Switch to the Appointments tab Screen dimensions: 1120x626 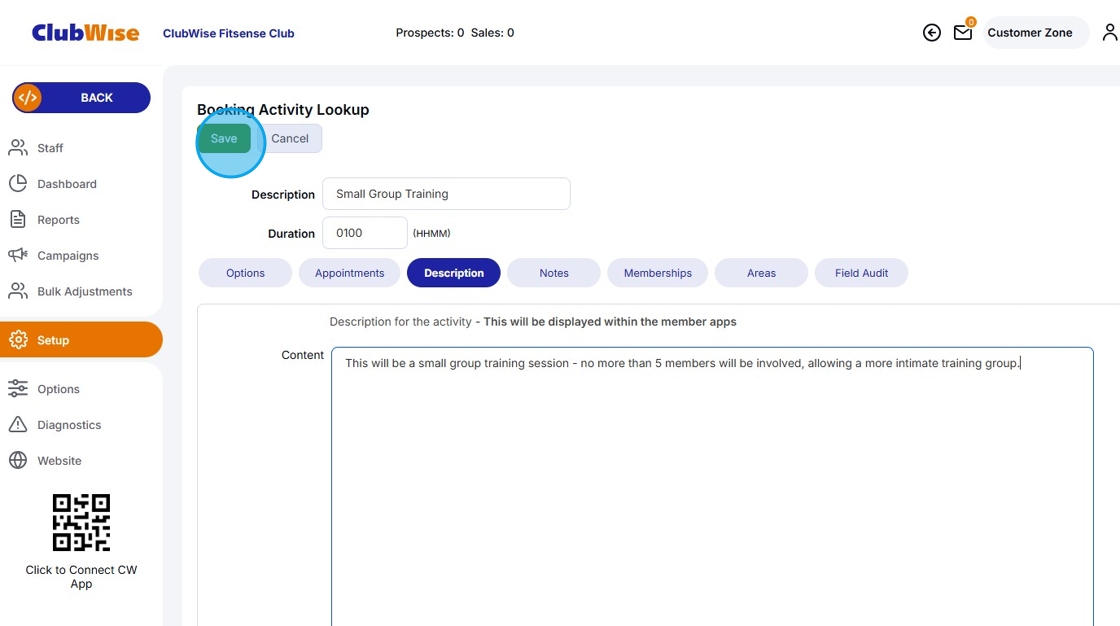click(x=349, y=273)
